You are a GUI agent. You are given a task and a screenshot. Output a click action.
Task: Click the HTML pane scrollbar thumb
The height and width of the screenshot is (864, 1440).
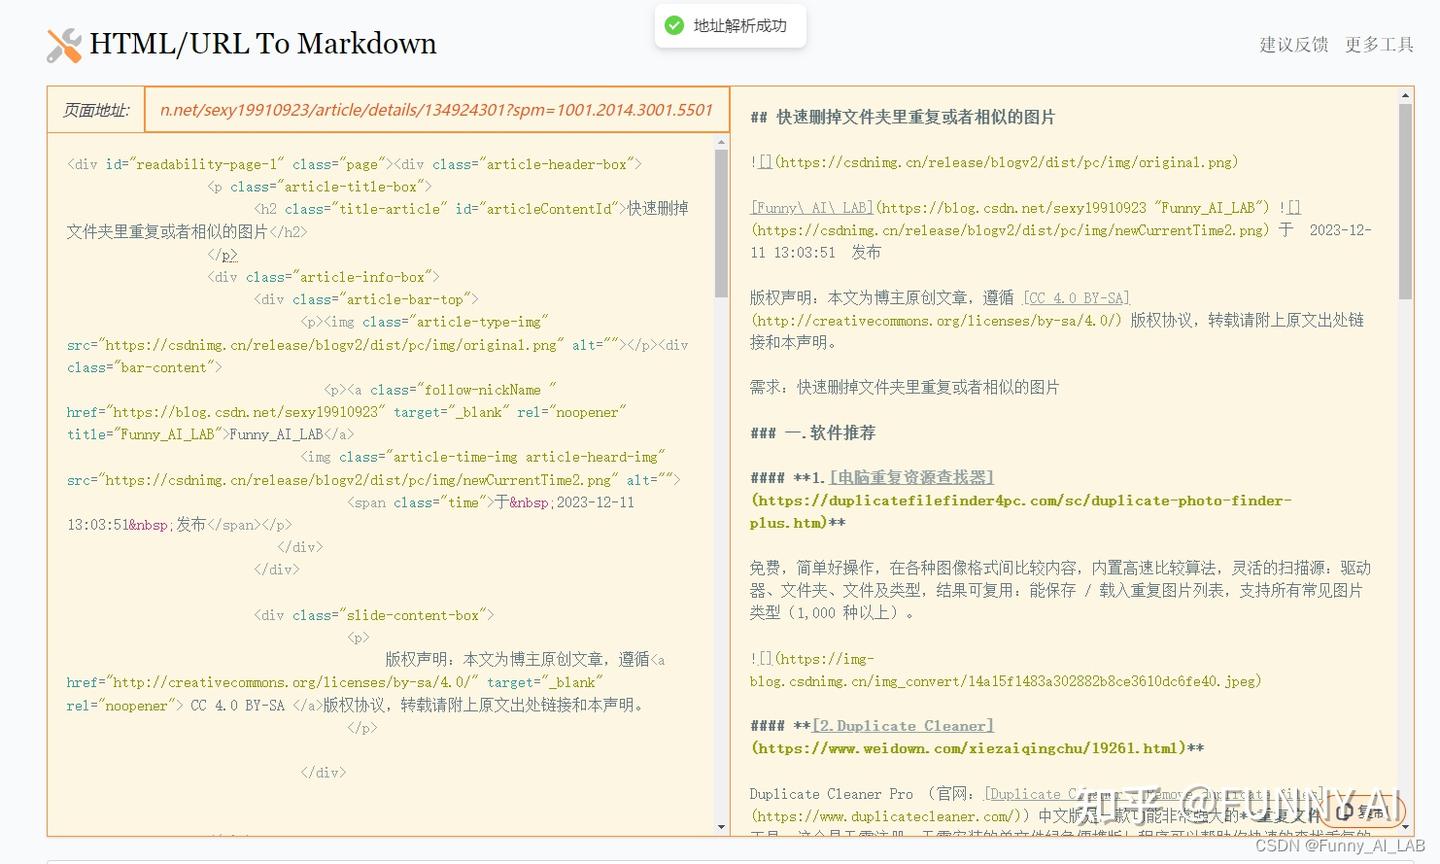coord(722,225)
